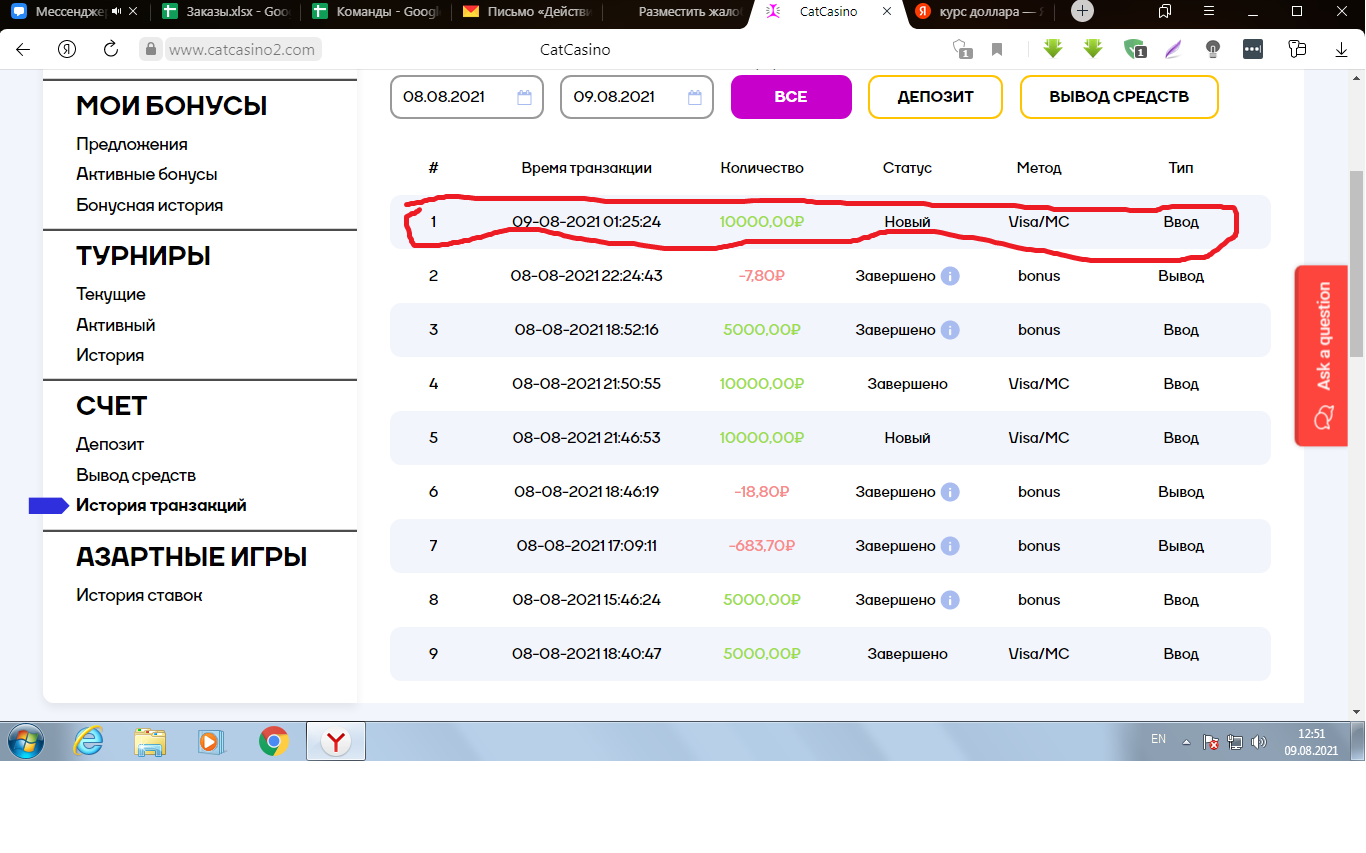Open Вывод средств sidebar link
The image size is (1366, 853).
point(136,475)
